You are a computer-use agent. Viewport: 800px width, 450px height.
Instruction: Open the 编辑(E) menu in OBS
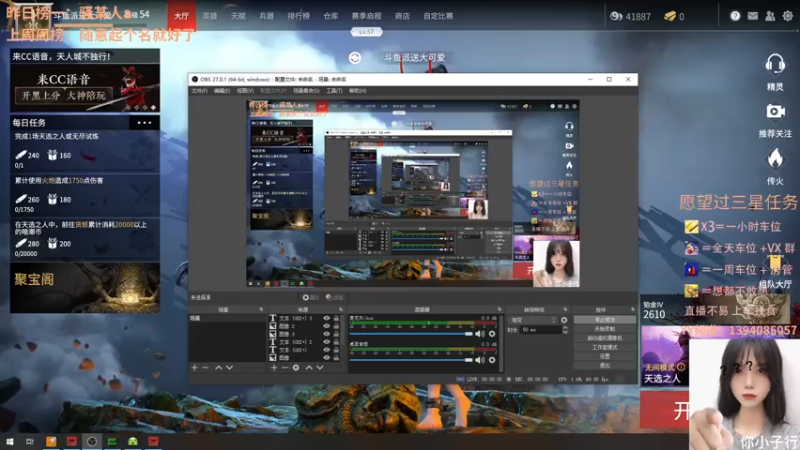pyautogui.click(x=221, y=91)
